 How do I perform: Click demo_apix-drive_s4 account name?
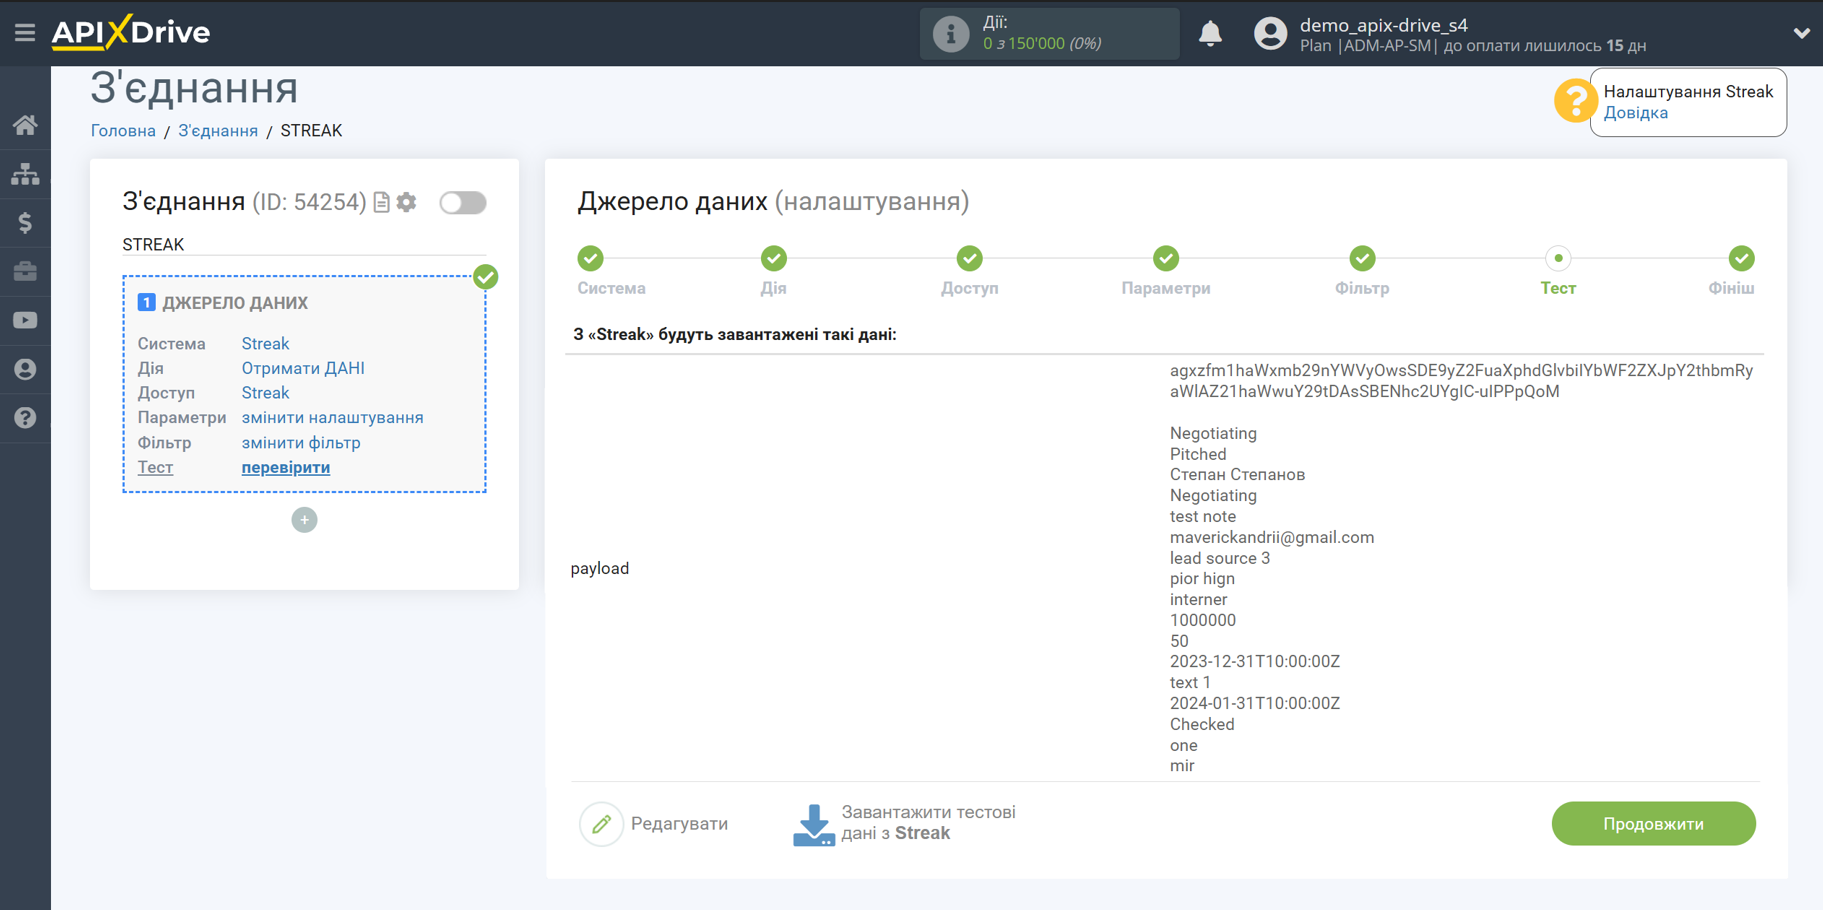click(1383, 25)
